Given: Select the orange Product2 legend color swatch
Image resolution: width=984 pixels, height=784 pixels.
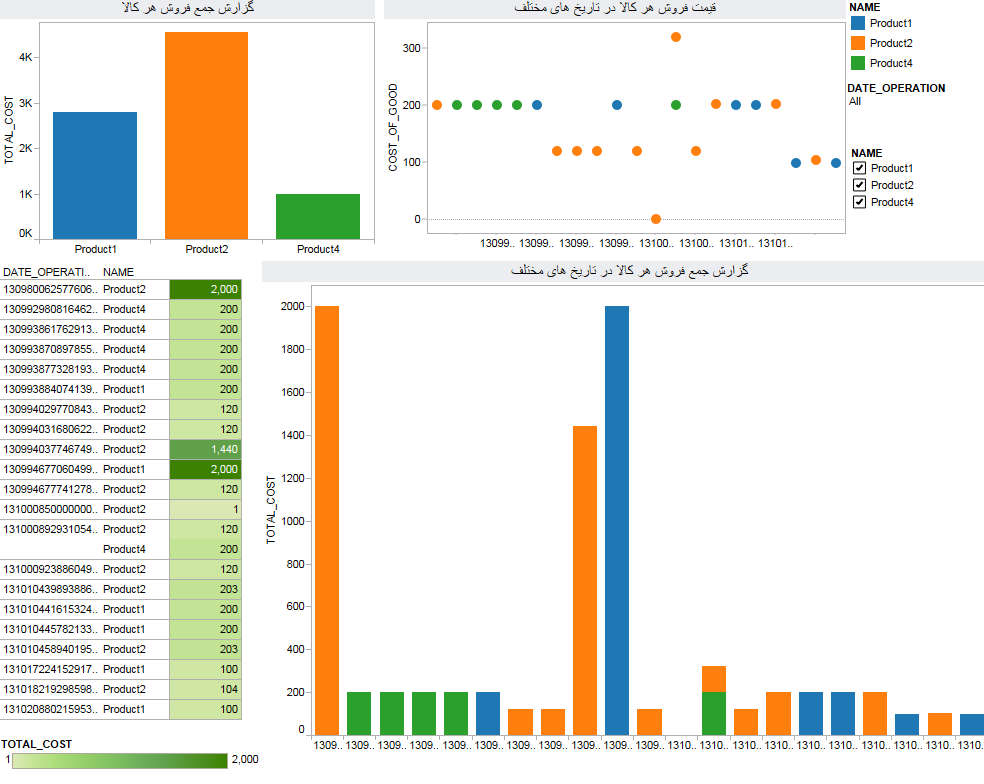Looking at the screenshot, I should 858,43.
